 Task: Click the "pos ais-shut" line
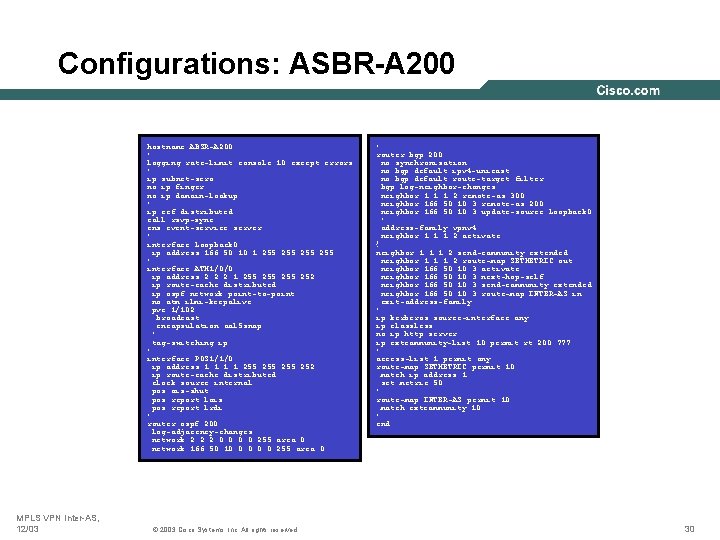pyautogui.click(x=180, y=391)
